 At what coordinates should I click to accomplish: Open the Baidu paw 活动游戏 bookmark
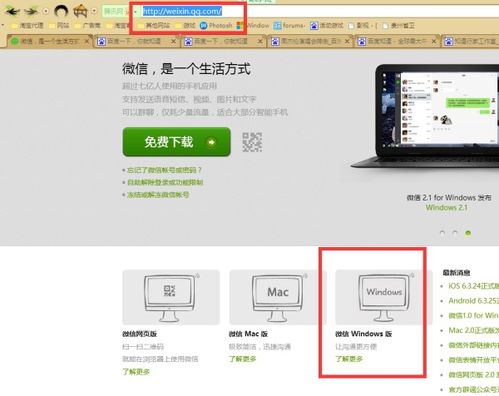[327, 25]
